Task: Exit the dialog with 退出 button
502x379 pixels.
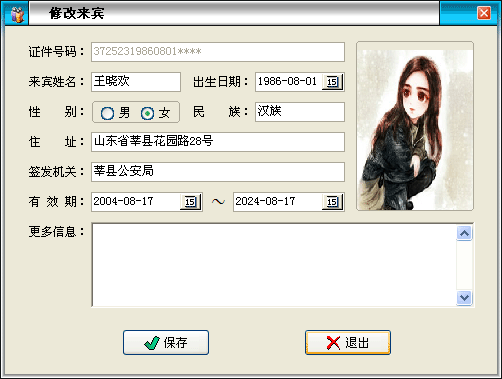Action: [x=348, y=343]
